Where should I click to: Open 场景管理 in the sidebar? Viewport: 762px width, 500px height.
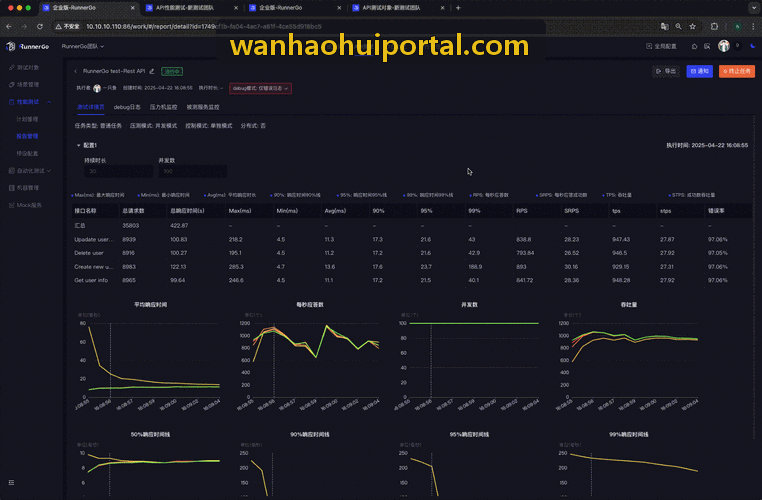coord(24,85)
